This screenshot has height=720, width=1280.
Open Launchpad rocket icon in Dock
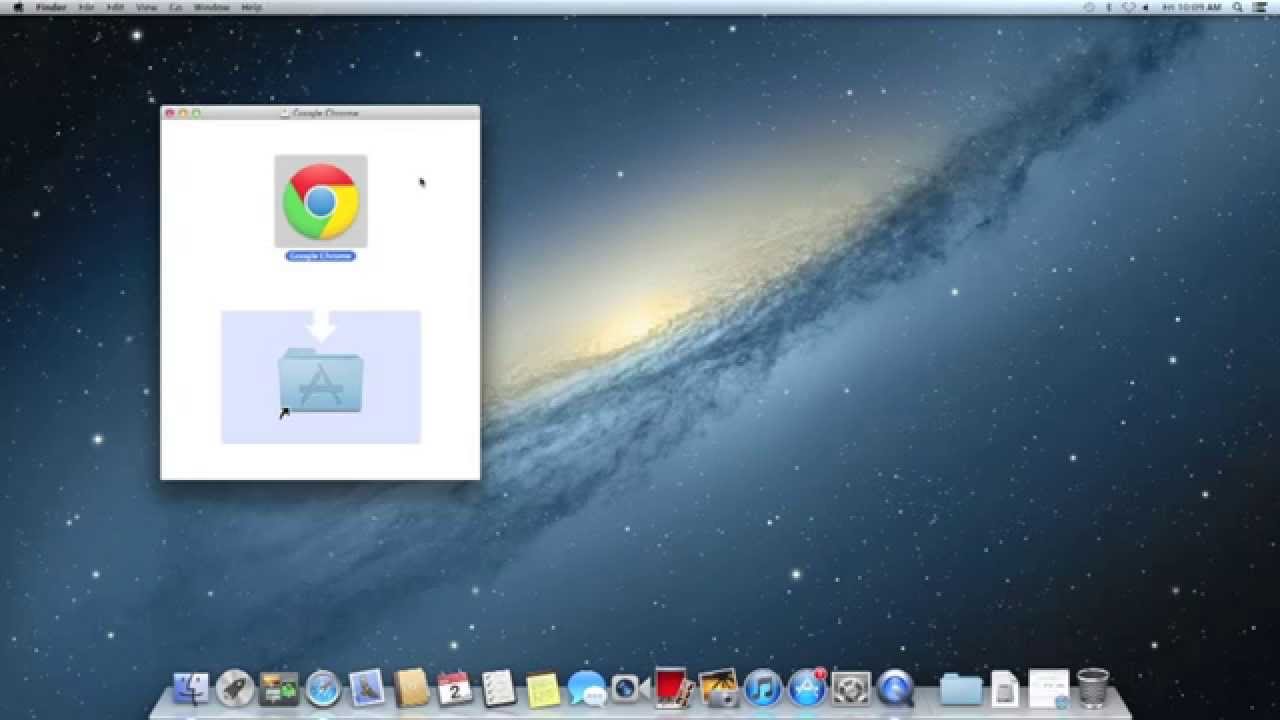click(x=235, y=688)
